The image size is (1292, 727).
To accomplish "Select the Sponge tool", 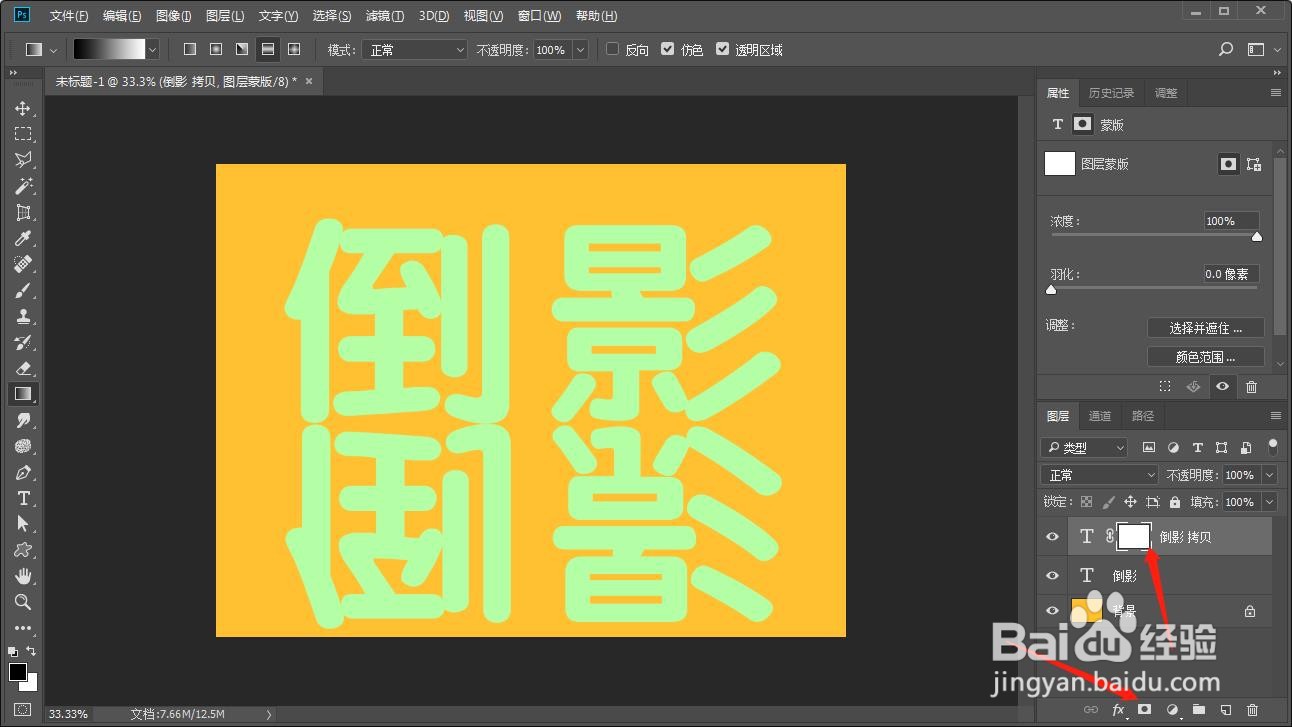I will click(x=23, y=446).
